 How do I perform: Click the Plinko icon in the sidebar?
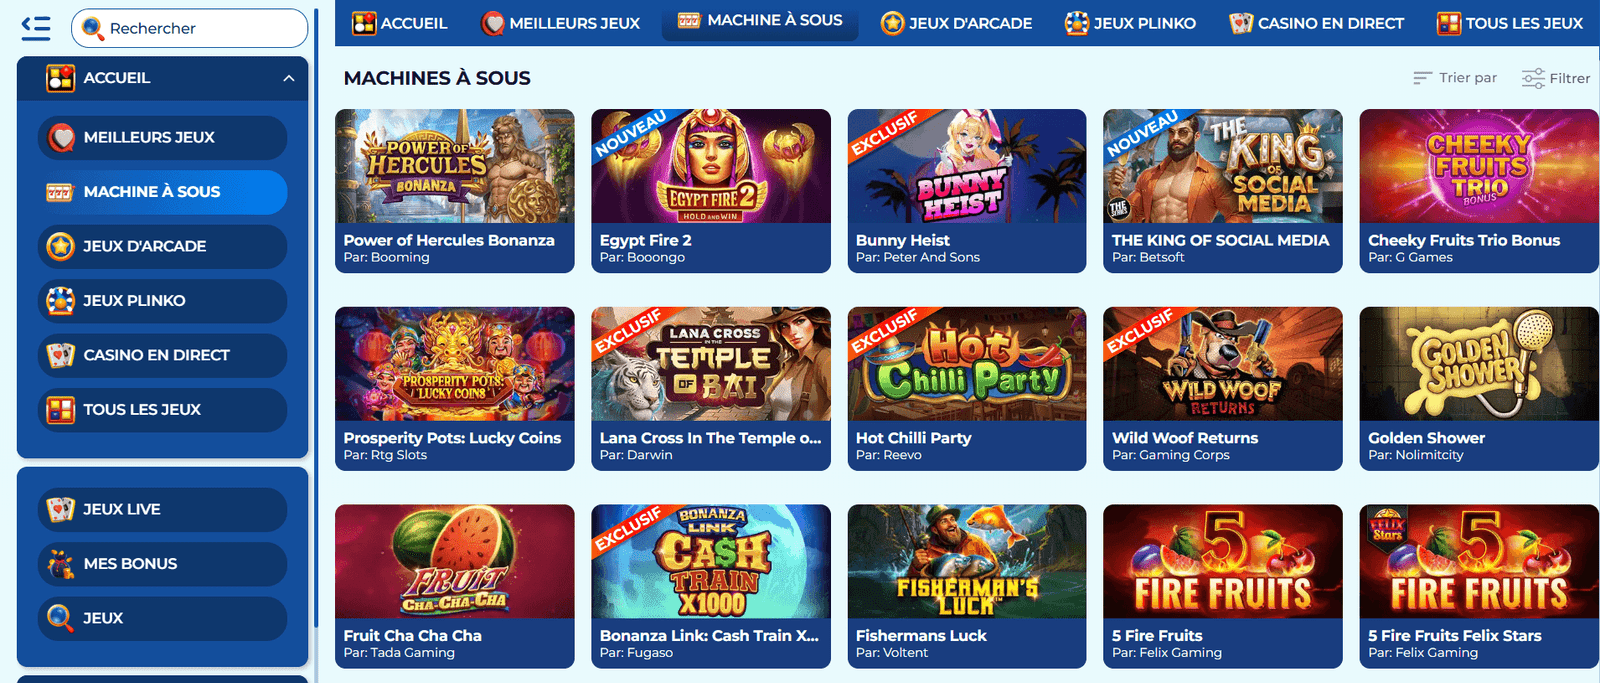[61, 300]
